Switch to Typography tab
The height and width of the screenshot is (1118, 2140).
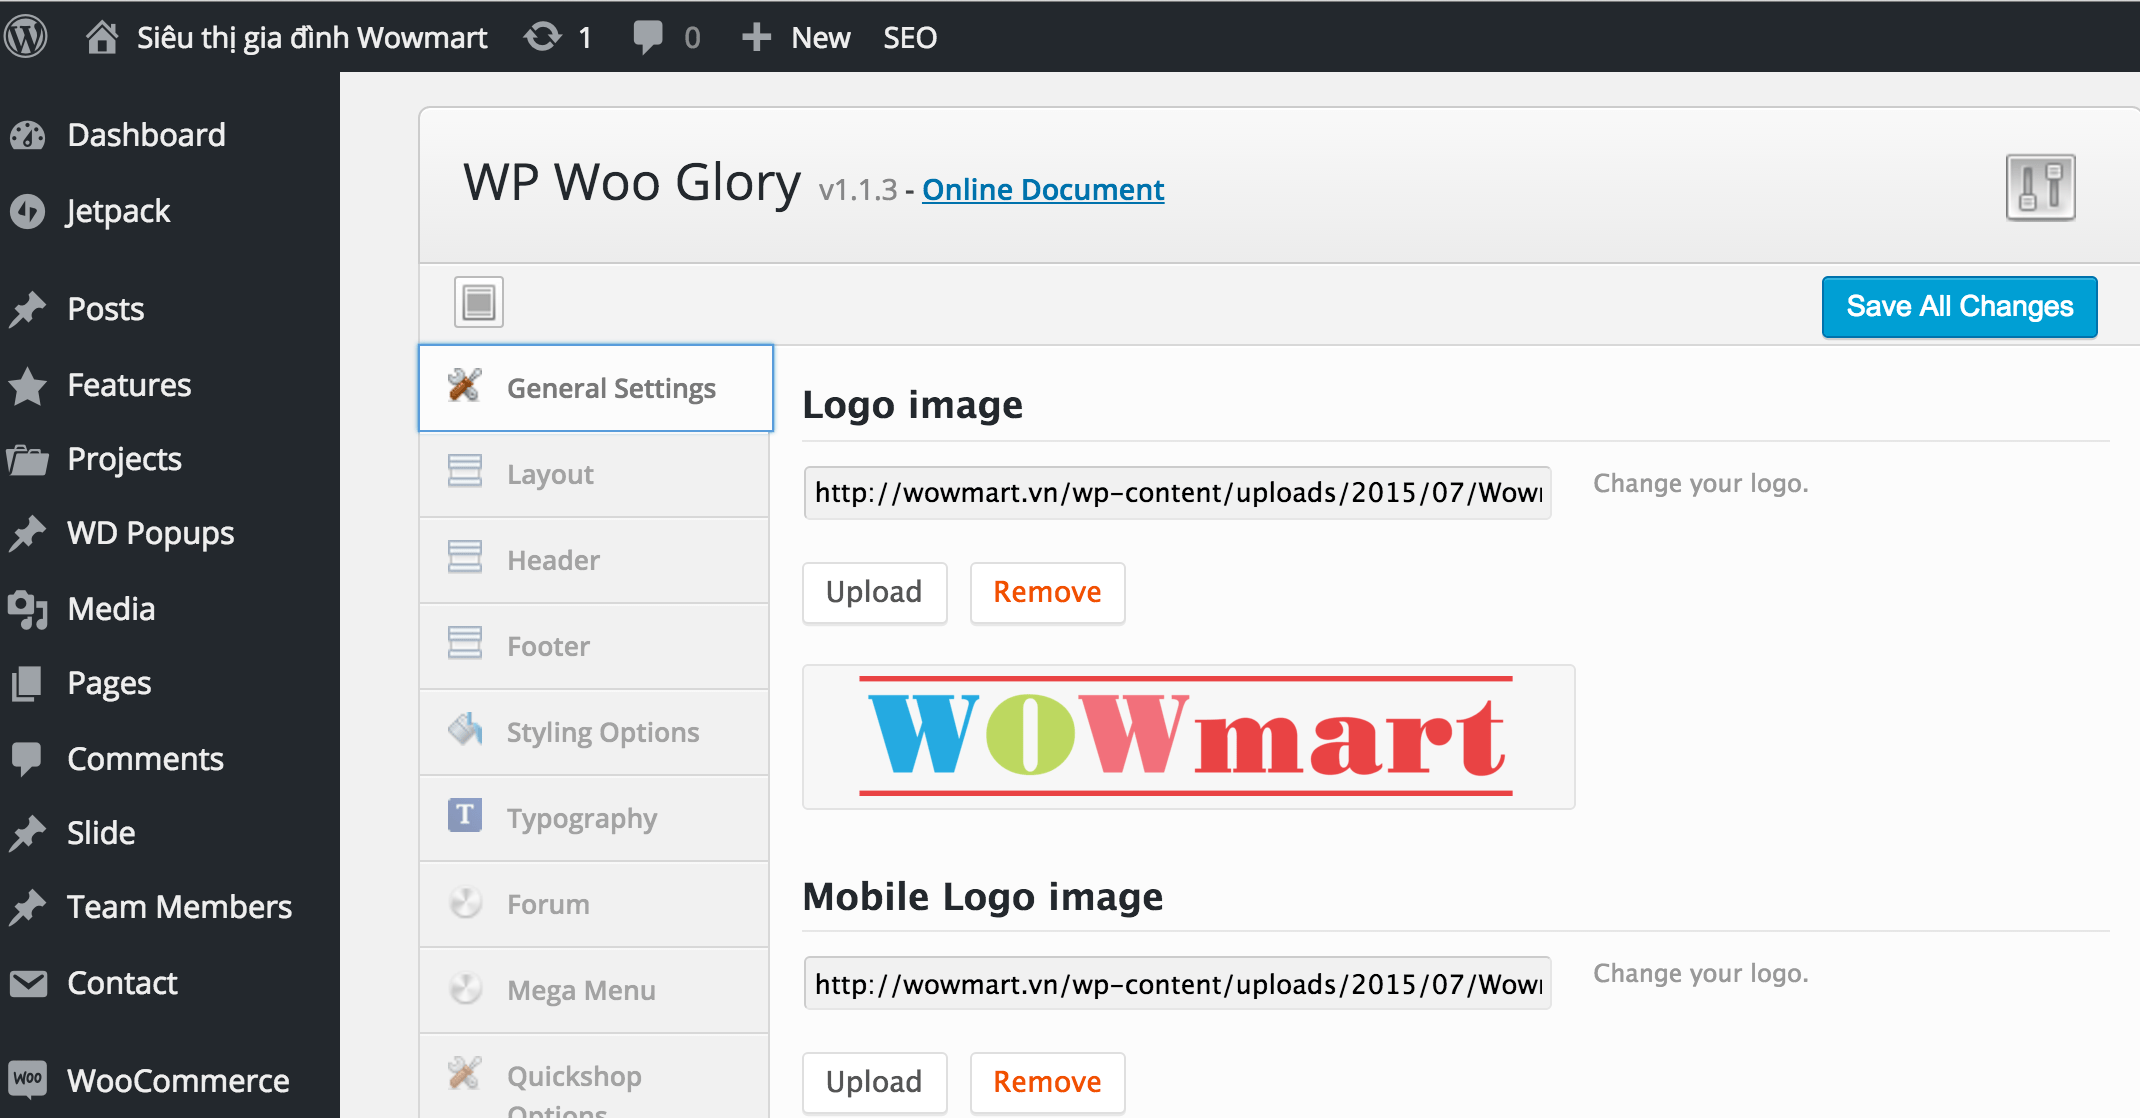click(x=594, y=818)
